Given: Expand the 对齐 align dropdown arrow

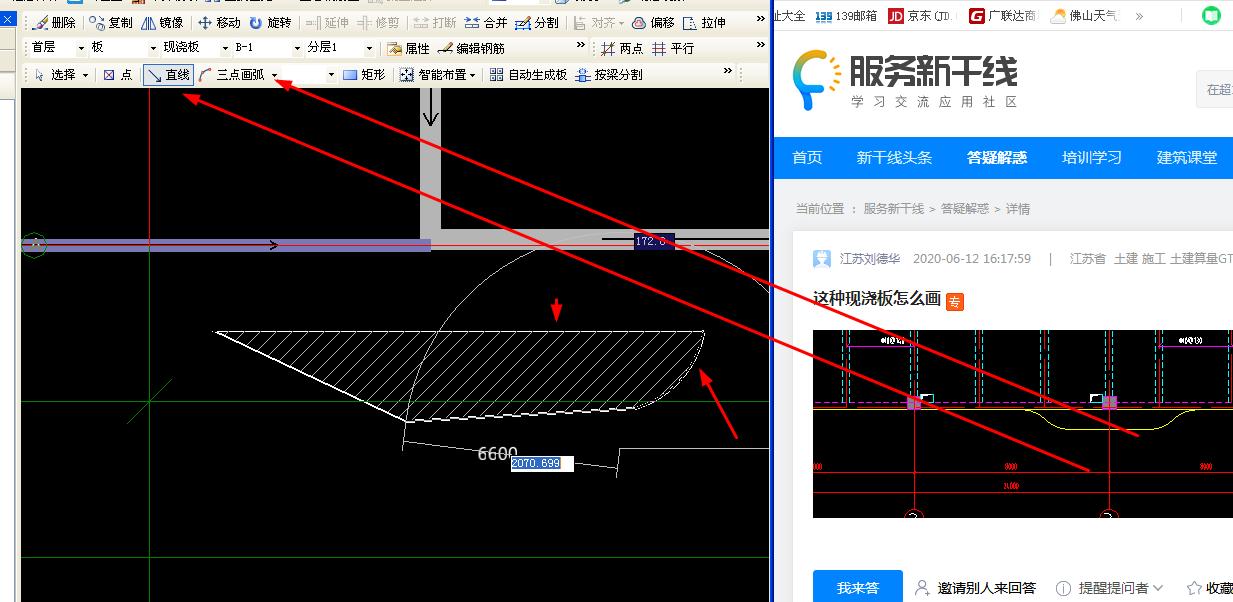Looking at the screenshot, I should point(620,23).
